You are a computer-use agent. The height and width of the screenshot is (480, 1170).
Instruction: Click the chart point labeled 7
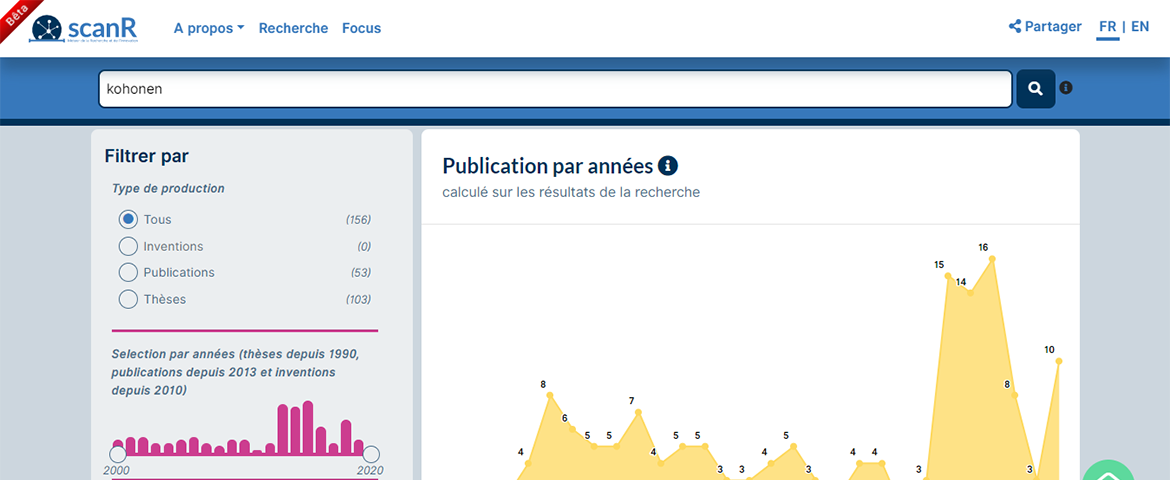coord(638,412)
